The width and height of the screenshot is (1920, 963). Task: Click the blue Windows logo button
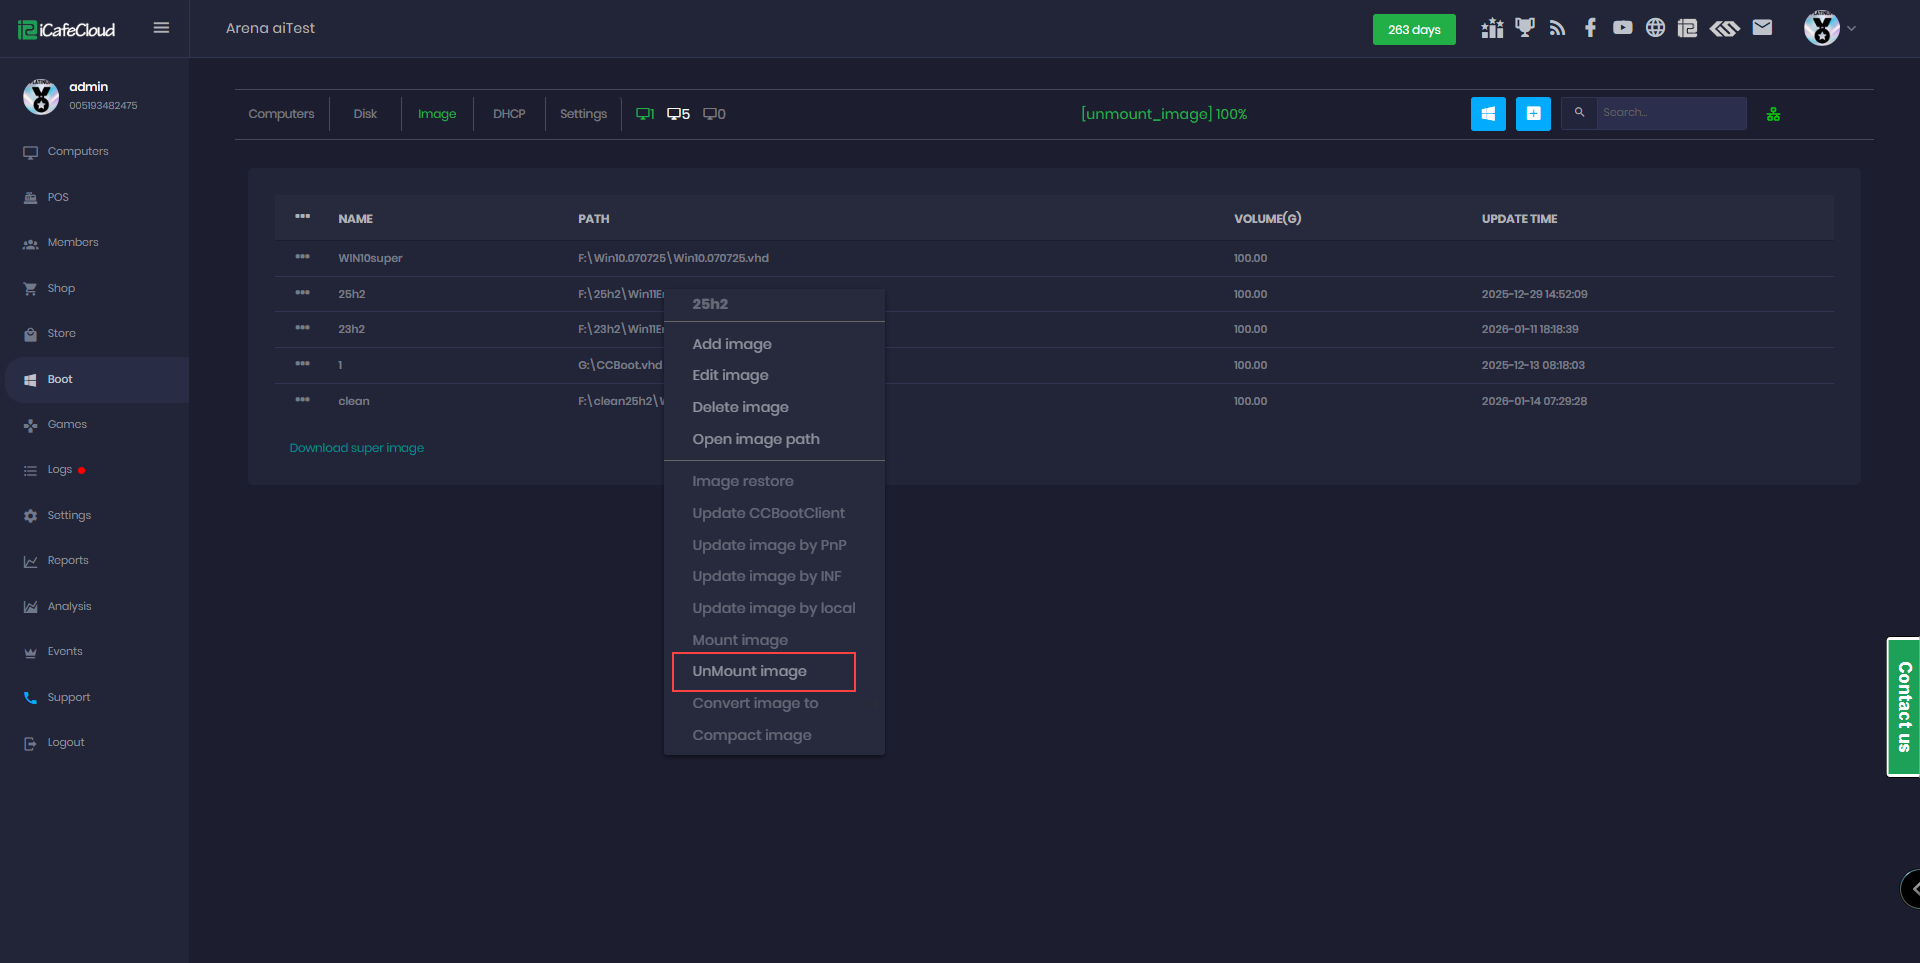pyautogui.click(x=1488, y=114)
